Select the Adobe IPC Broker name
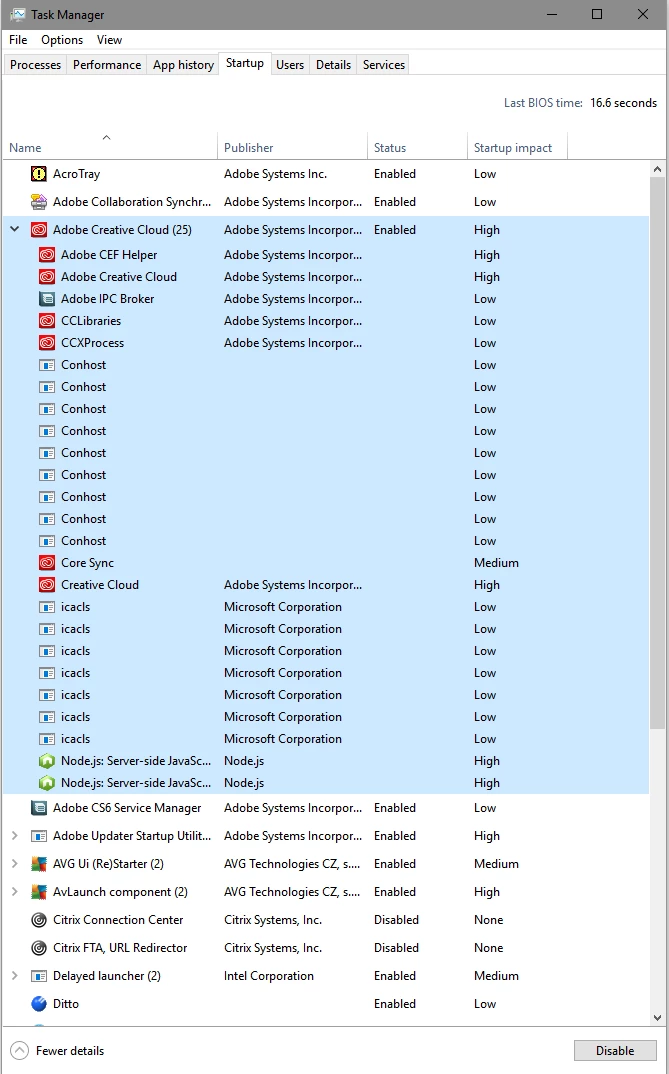 (108, 299)
